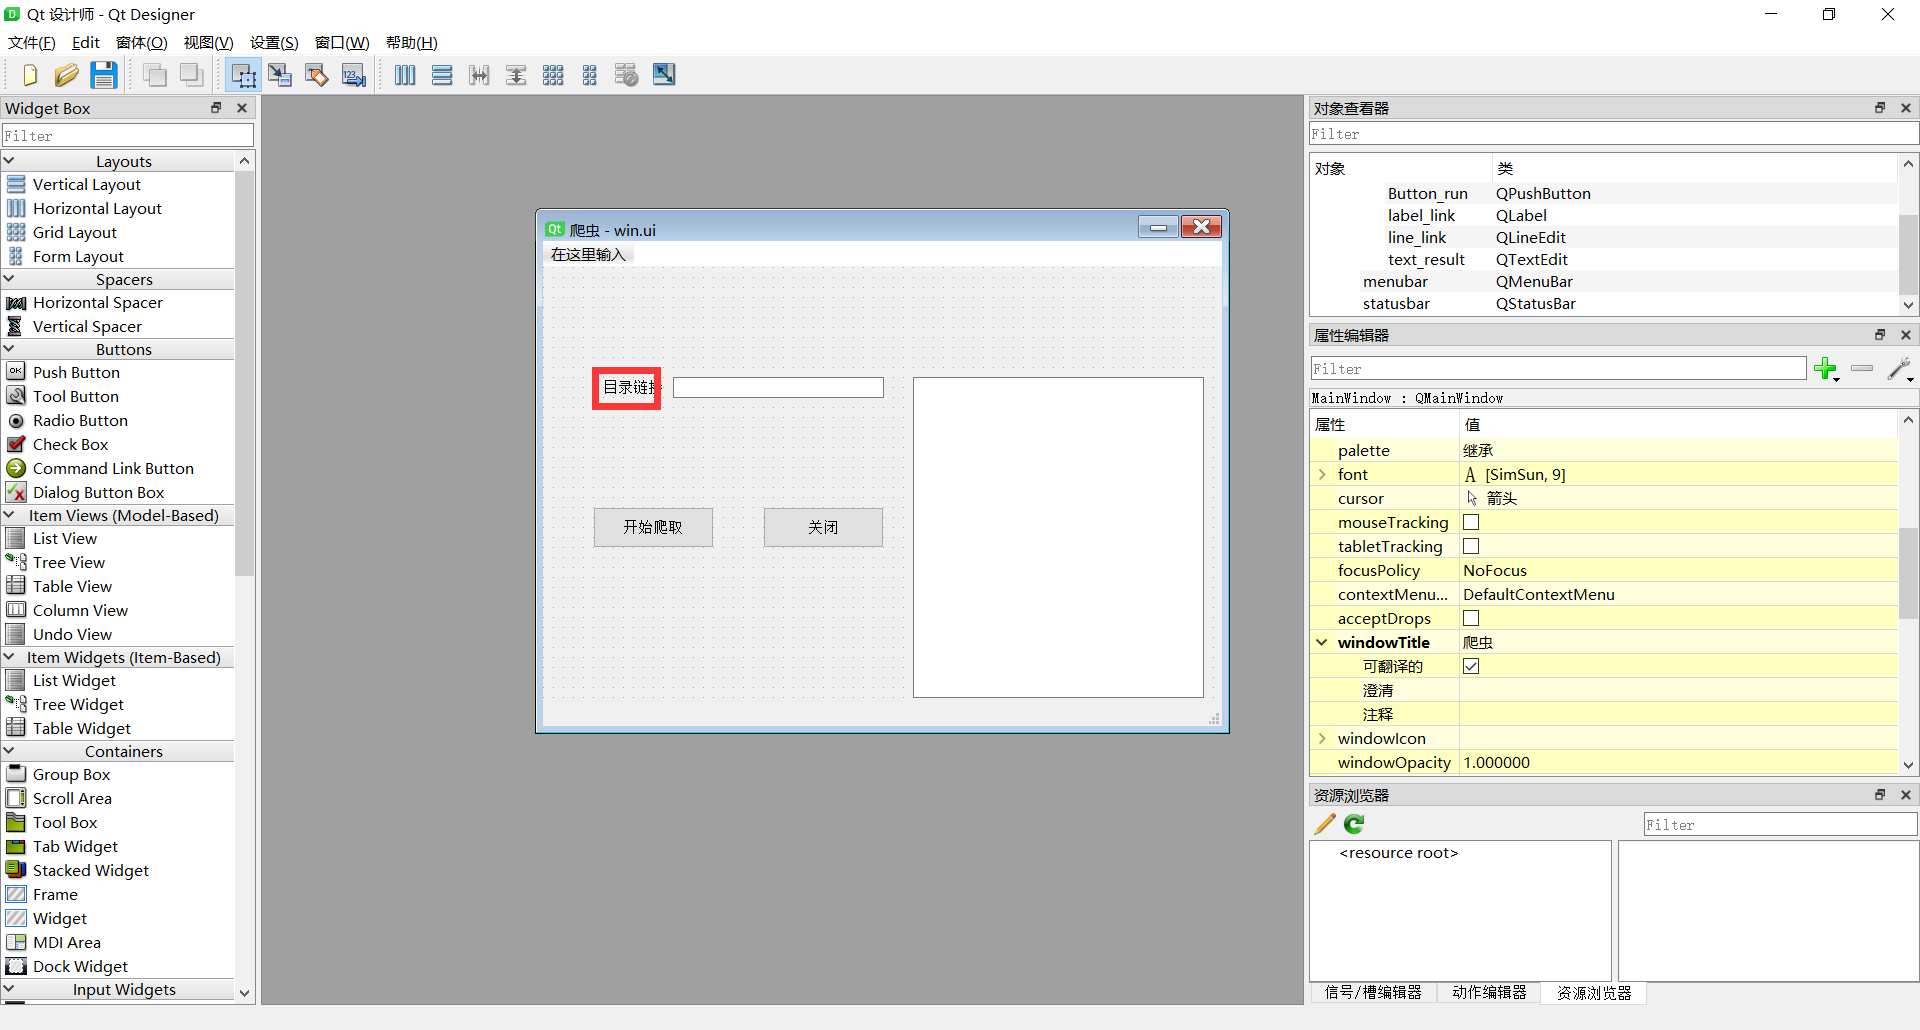This screenshot has width=1920, height=1030.
Task: Toggle the acceptDrops checkbox
Action: [x=1471, y=618]
